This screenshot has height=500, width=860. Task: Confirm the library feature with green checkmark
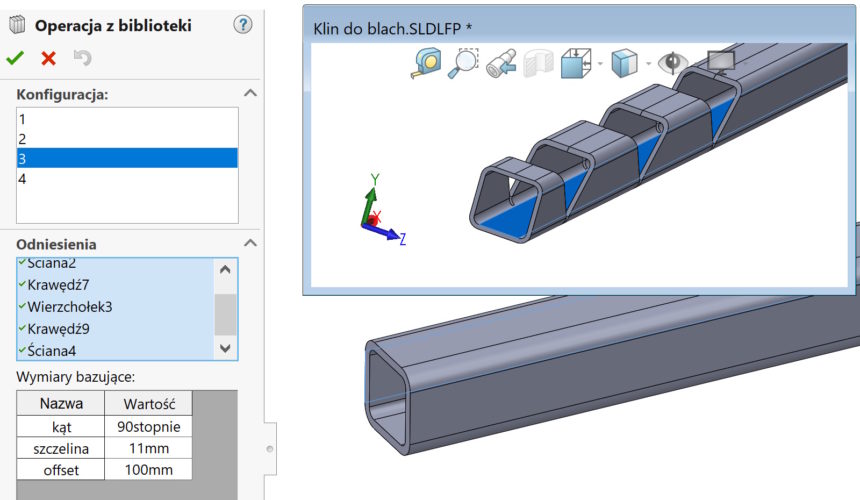pos(15,59)
